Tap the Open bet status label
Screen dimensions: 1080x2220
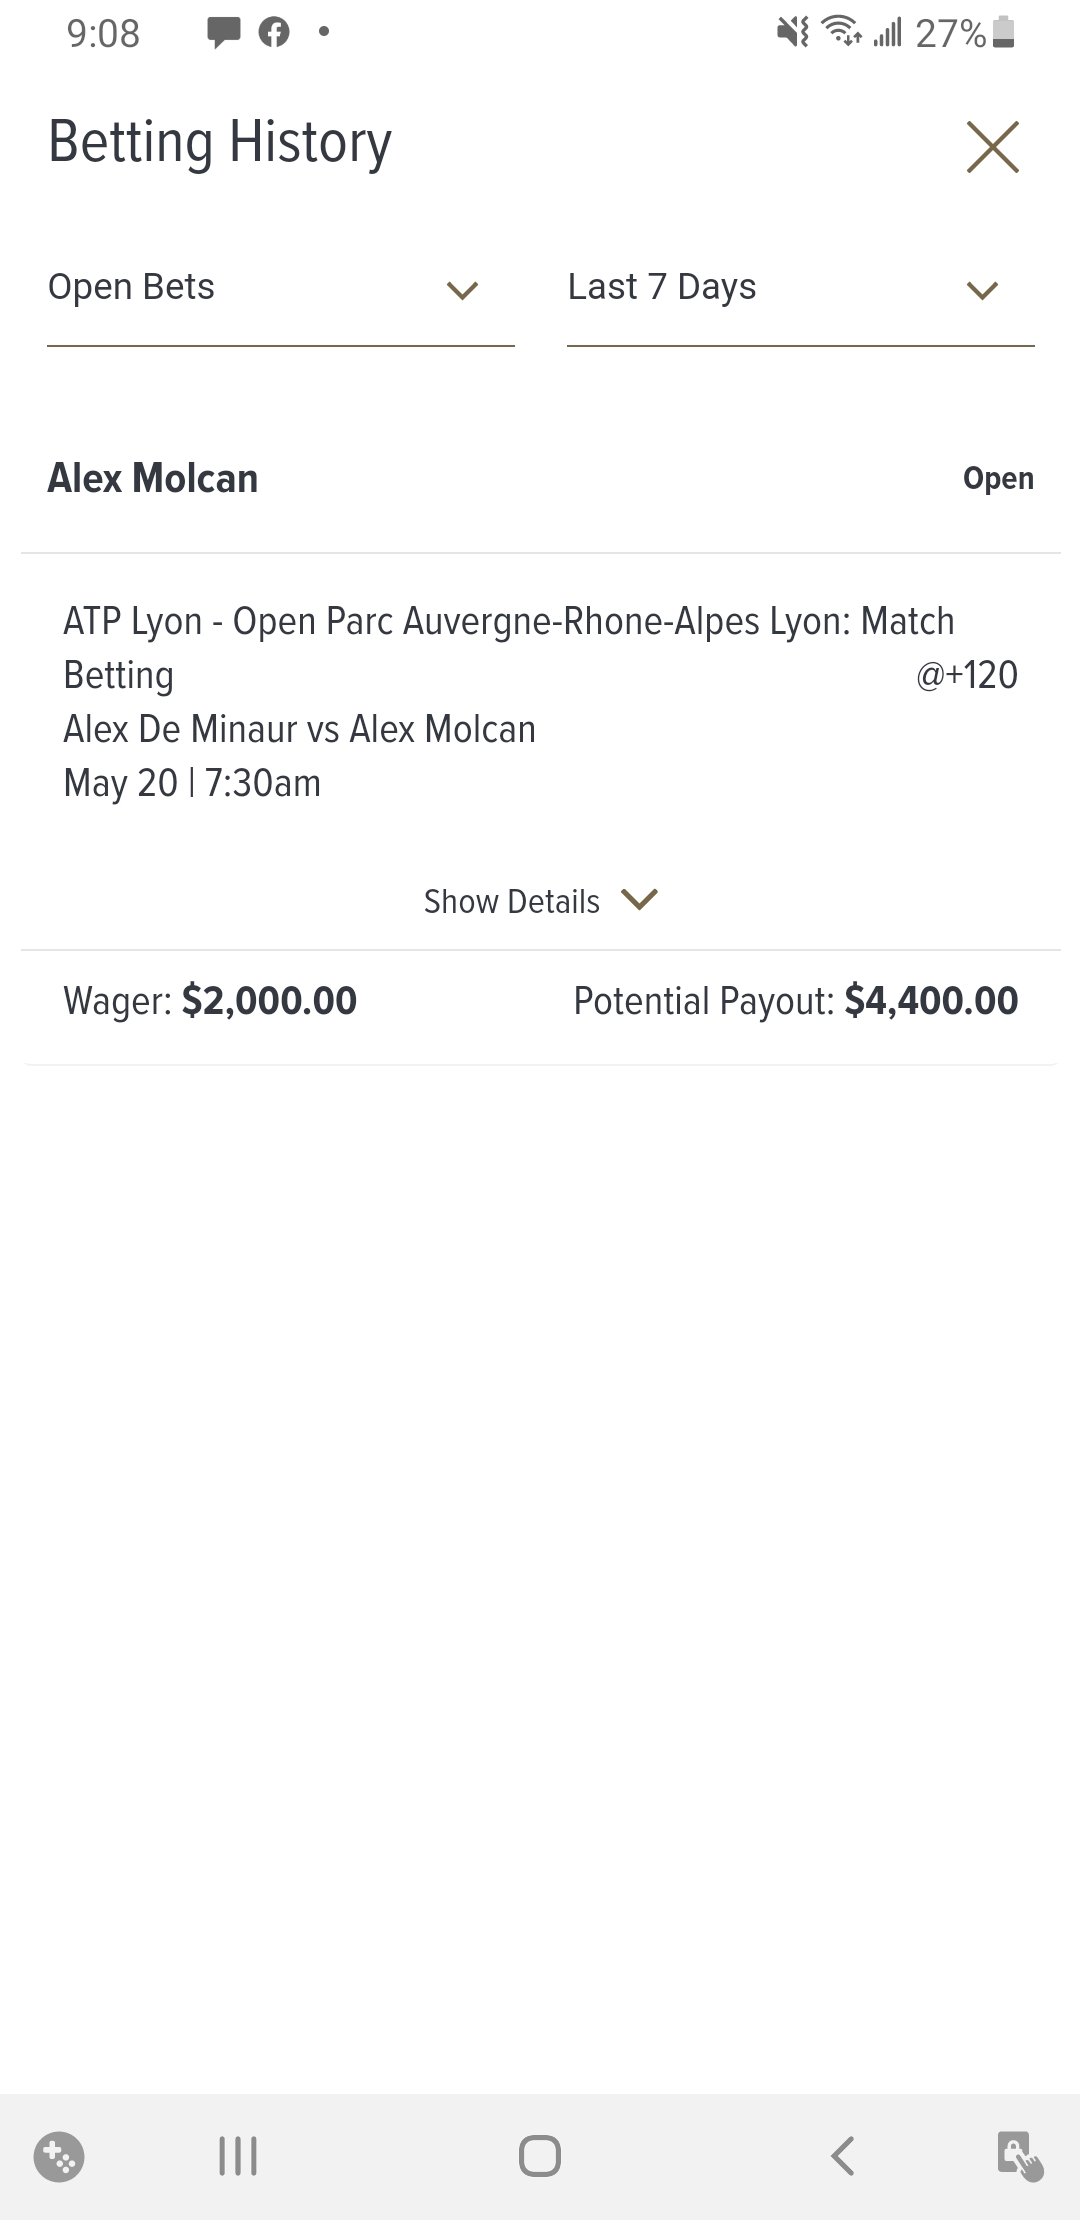click(x=998, y=479)
